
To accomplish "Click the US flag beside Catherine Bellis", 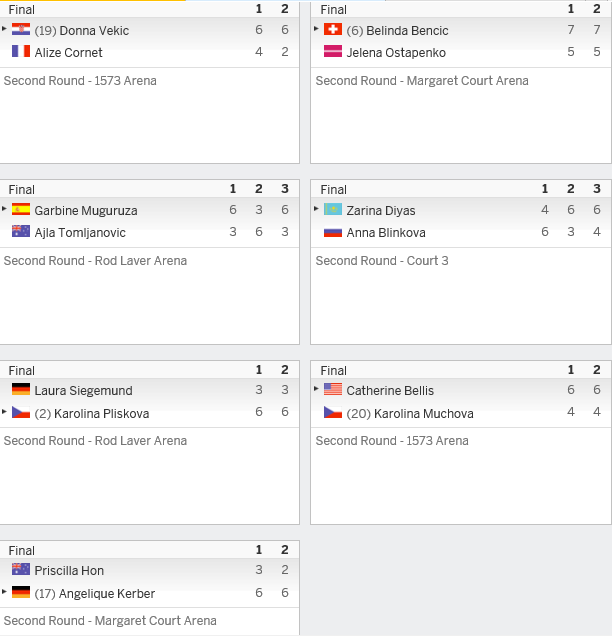I will pyautogui.click(x=333, y=389).
